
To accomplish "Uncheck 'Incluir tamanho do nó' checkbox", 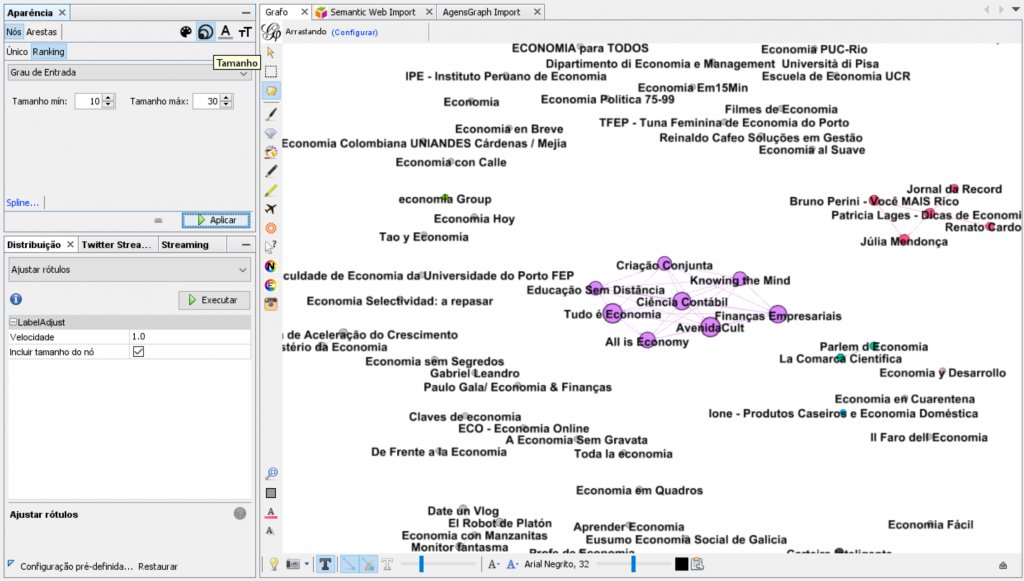I will (139, 352).
